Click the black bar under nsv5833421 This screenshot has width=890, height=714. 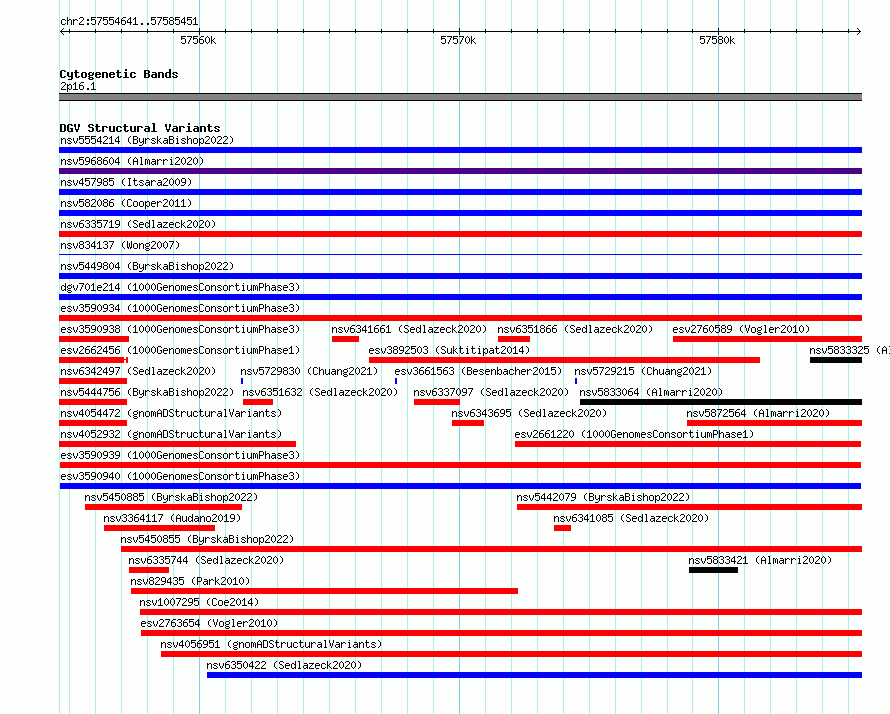click(x=713, y=570)
